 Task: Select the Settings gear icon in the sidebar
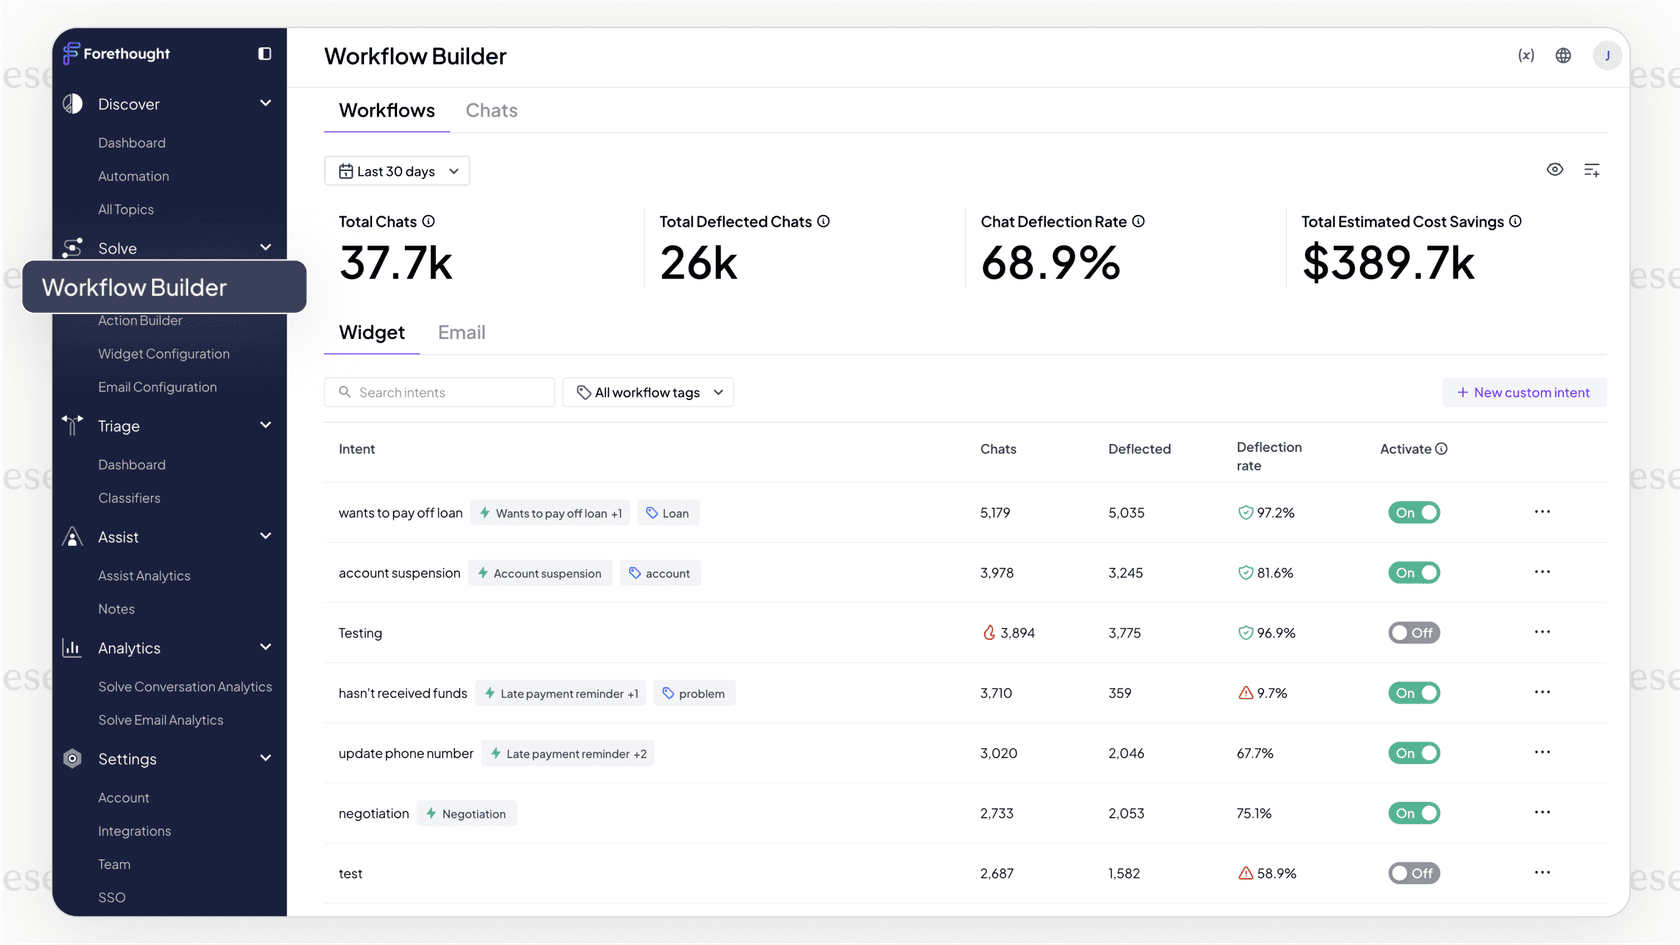point(71,759)
